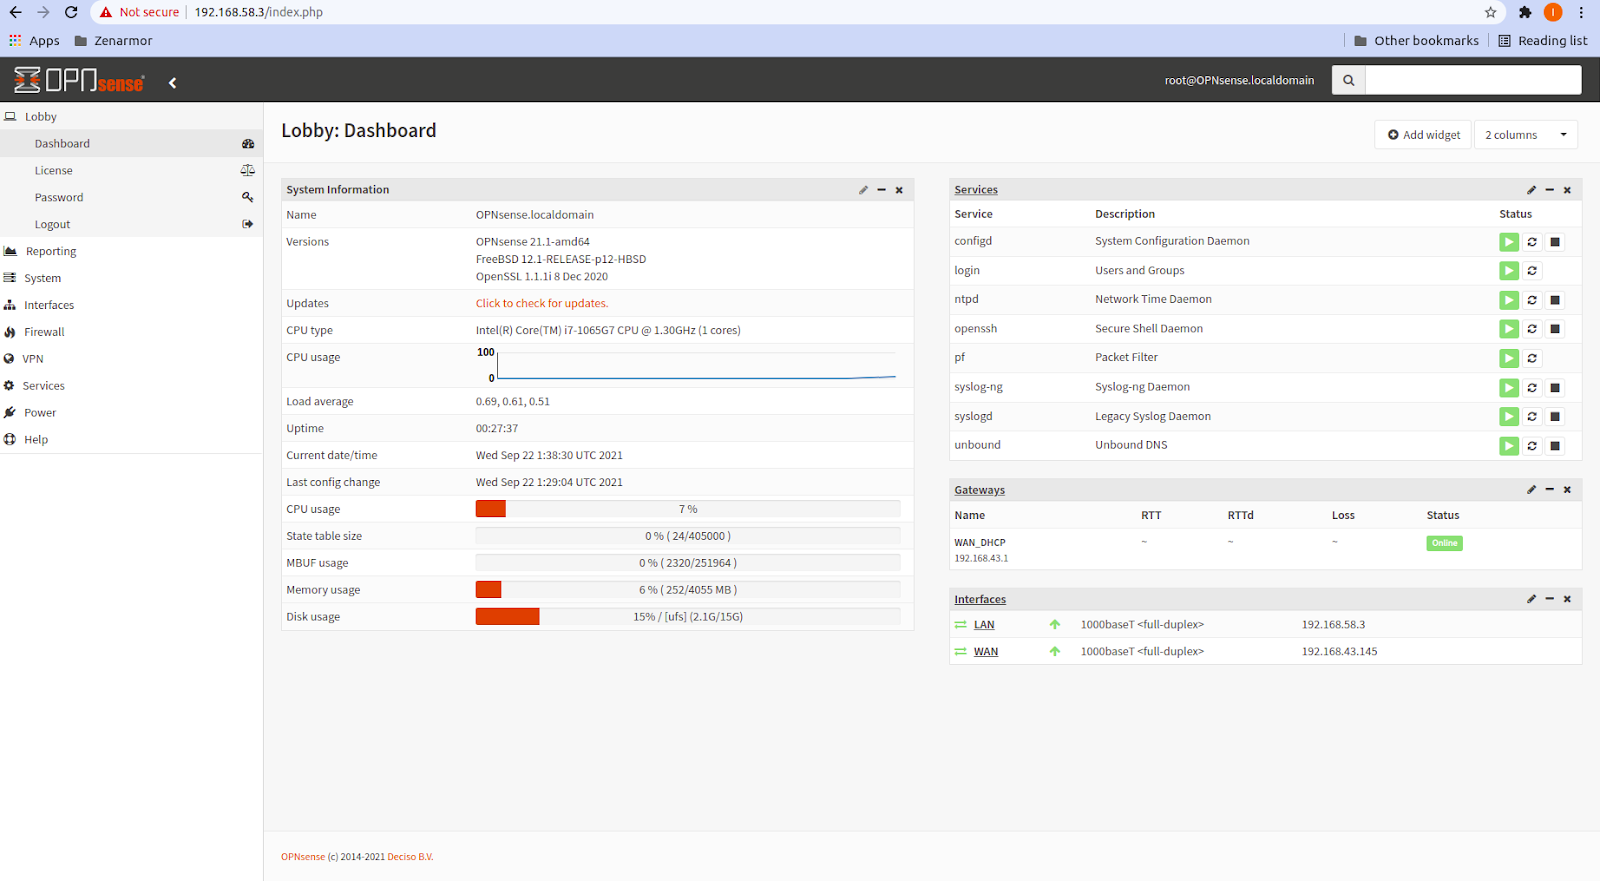Stop the unbound DNS service
Image resolution: width=1600 pixels, height=881 pixels.
click(1555, 446)
